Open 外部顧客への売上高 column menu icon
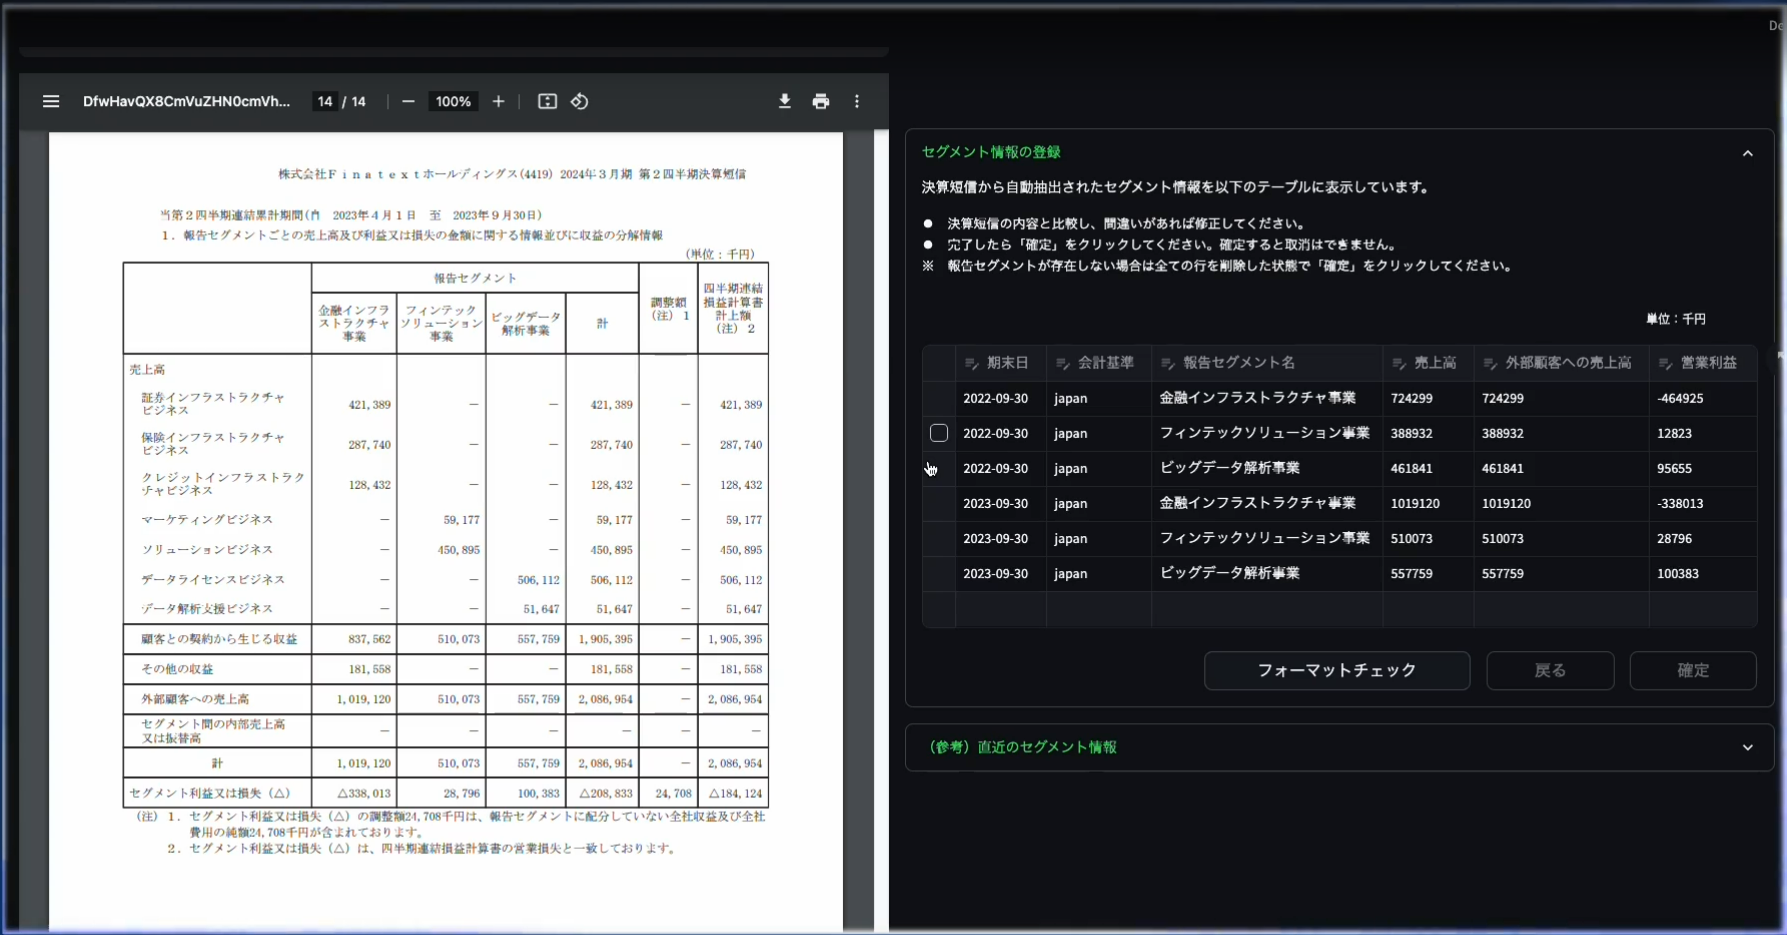This screenshot has height=935, width=1787. click(x=1490, y=363)
